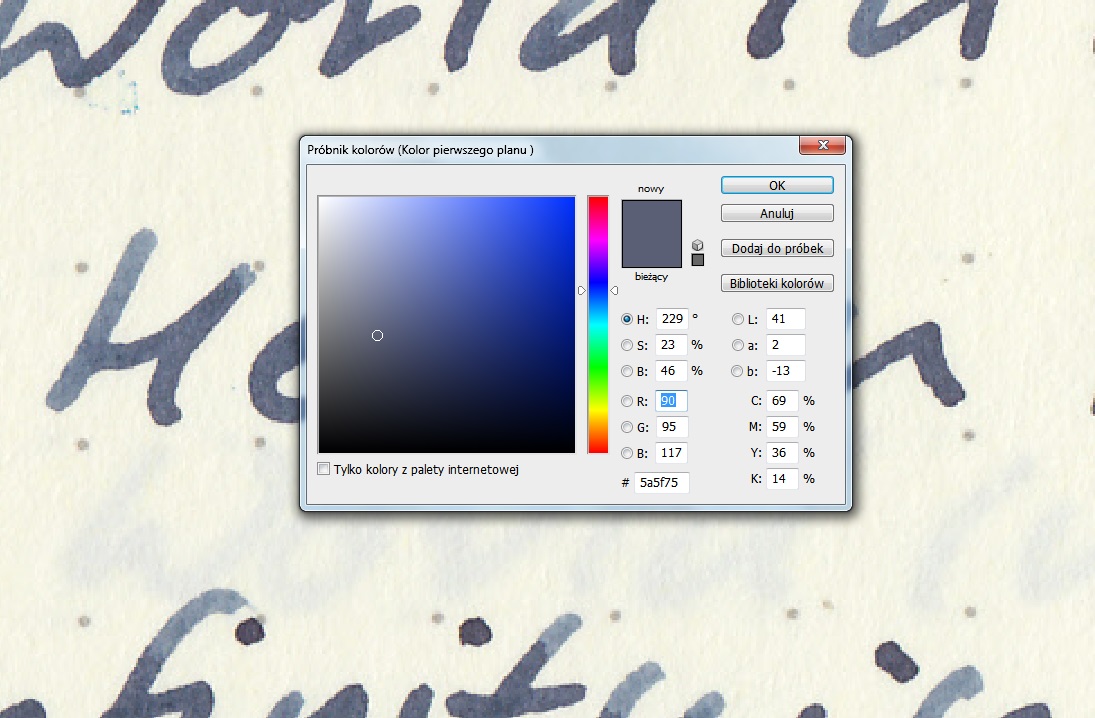This screenshot has height=718, width=1095.
Task: Click the web-safe color cube warning icon
Action: point(697,244)
